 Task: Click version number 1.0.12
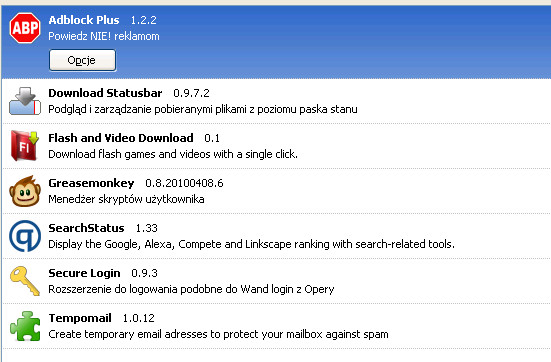pyautogui.click(x=139, y=318)
